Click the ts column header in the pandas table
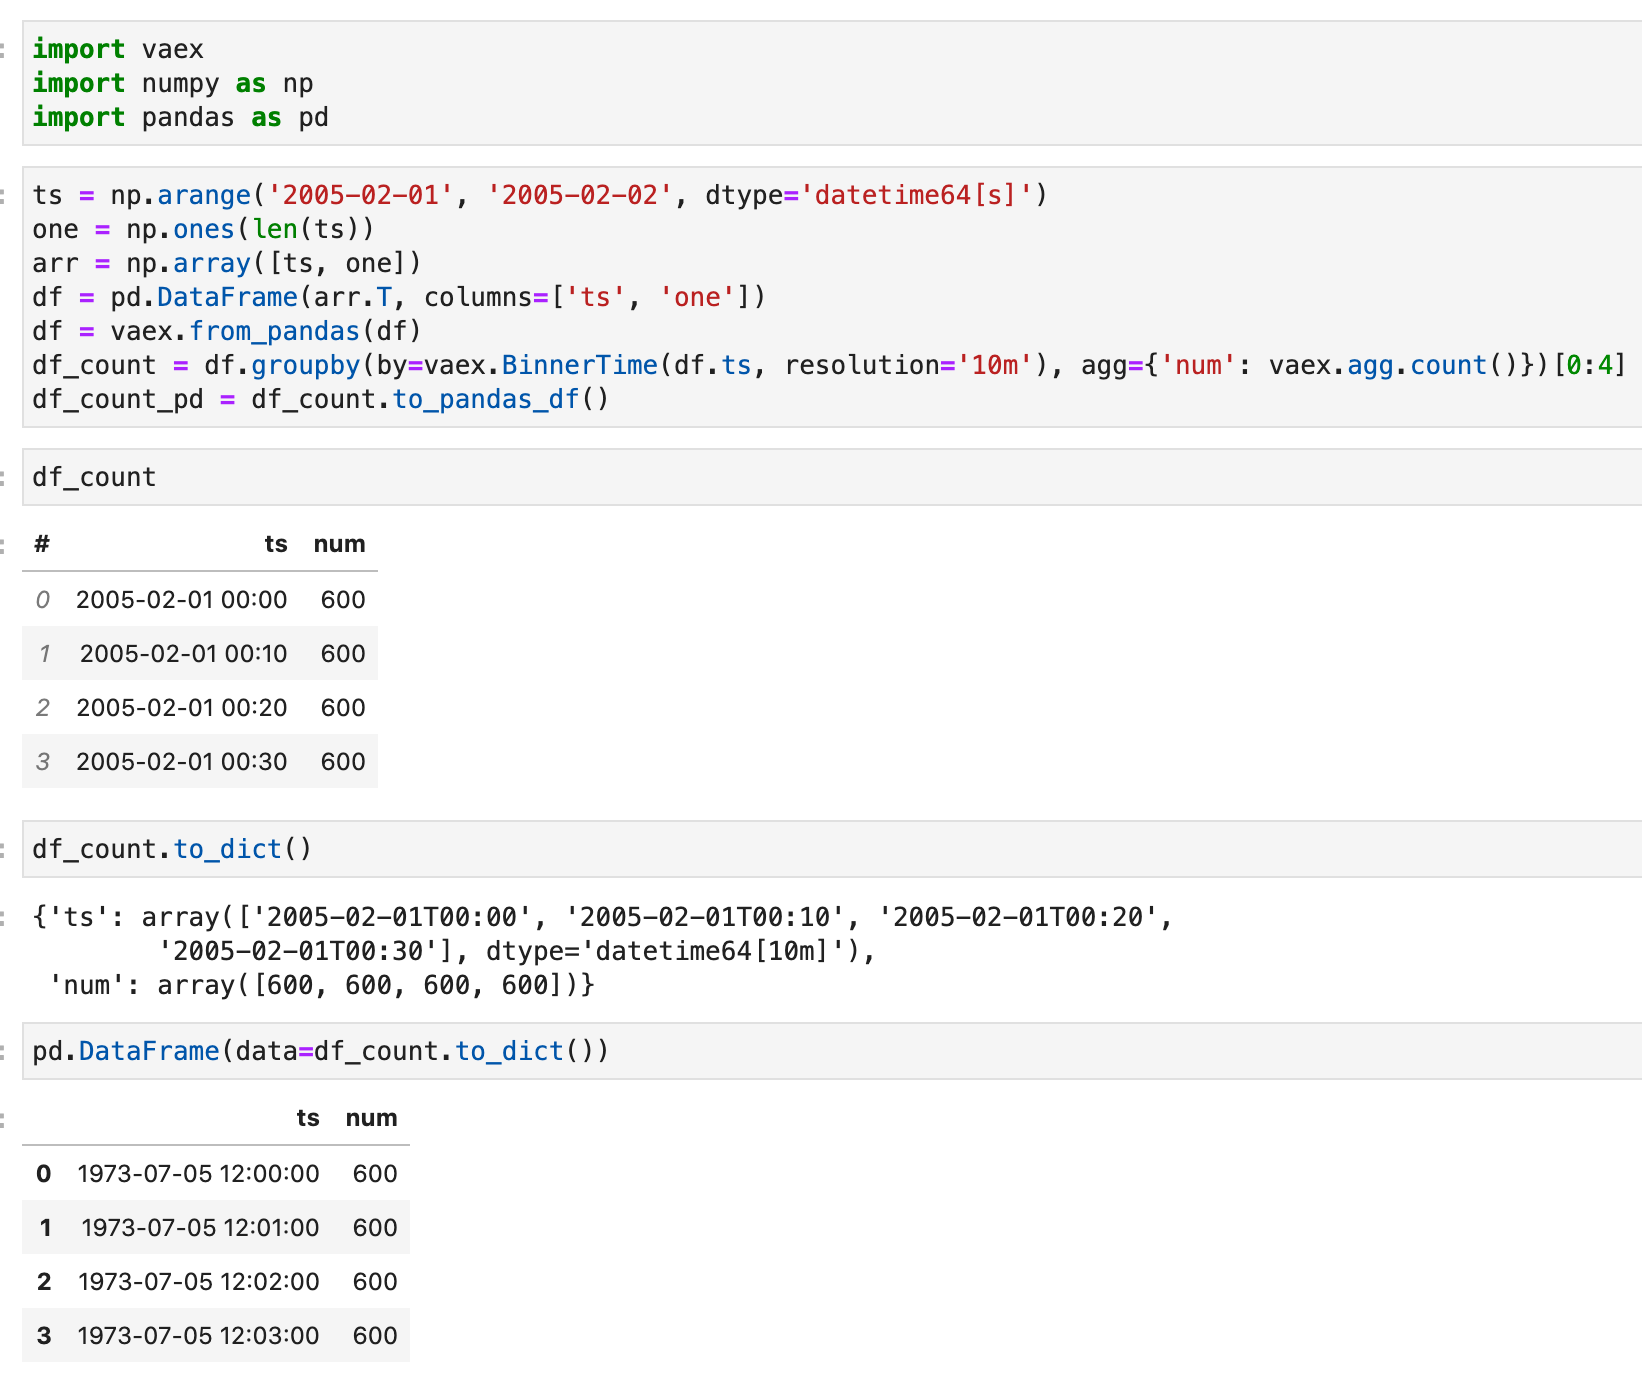Screen dimensions: 1642x1394 click(308, 1118)
